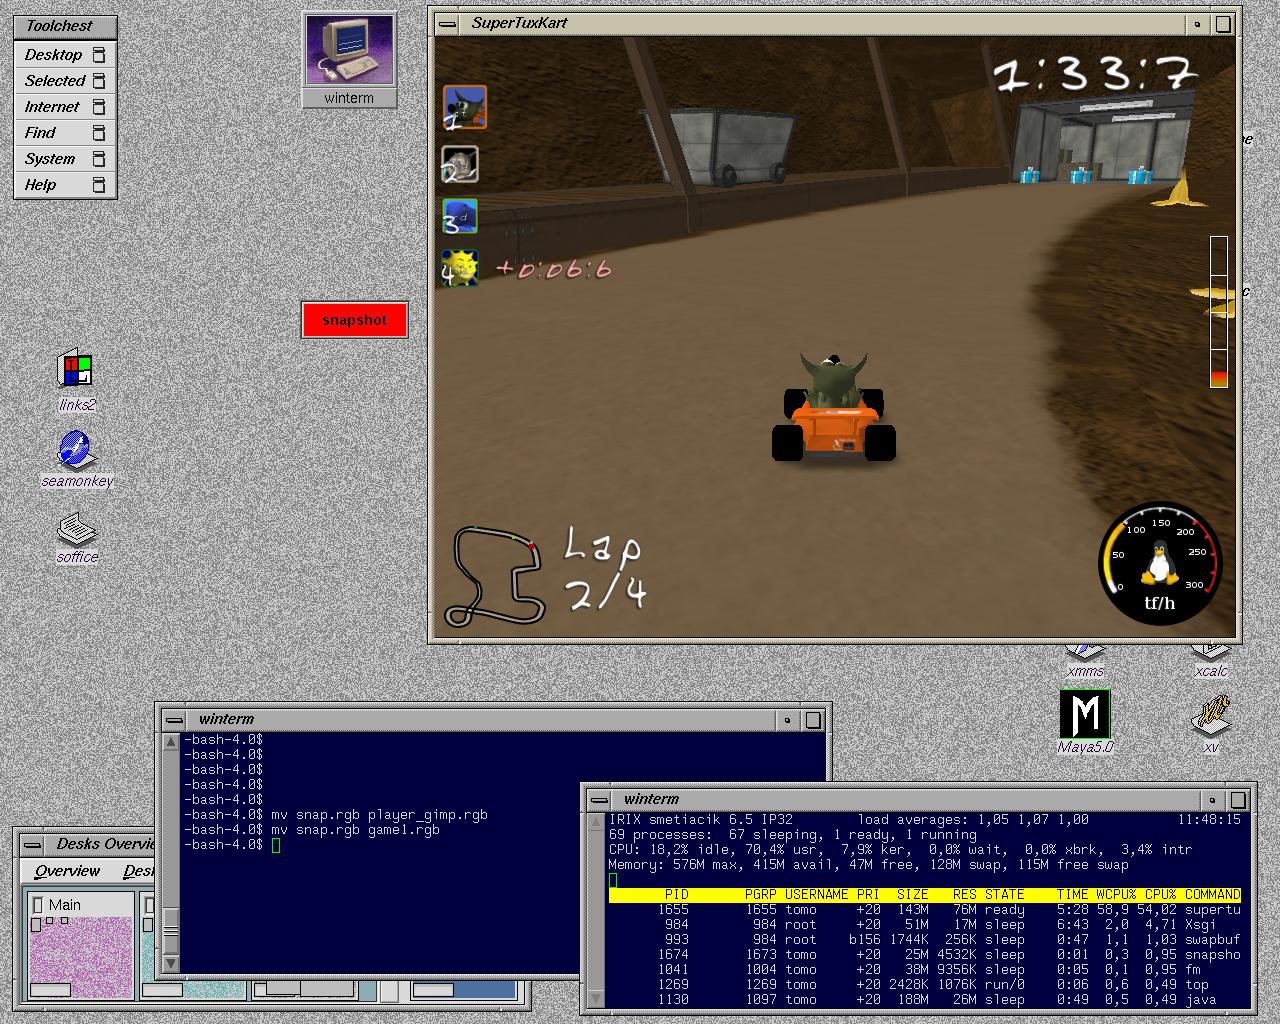Select first-place racer portrait in SuperTuxKart

[x=464, y=107]
